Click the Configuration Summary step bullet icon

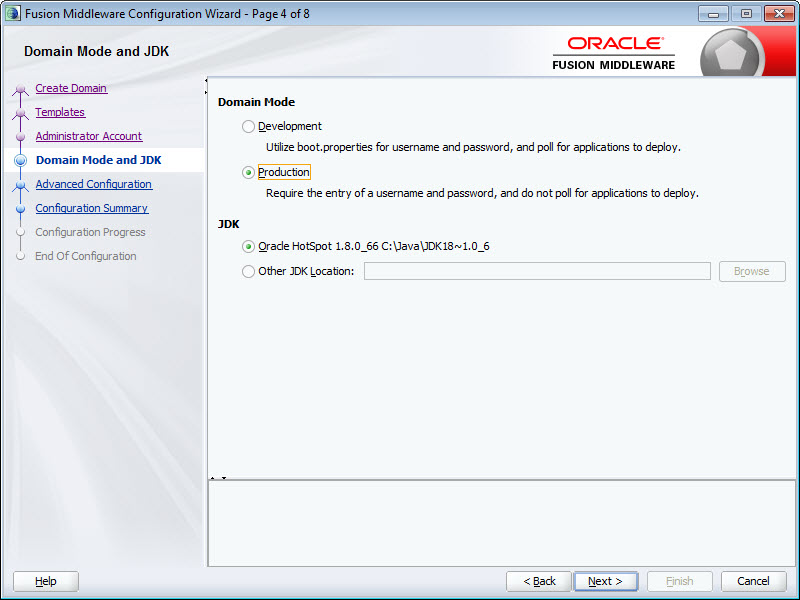(20, 209)
